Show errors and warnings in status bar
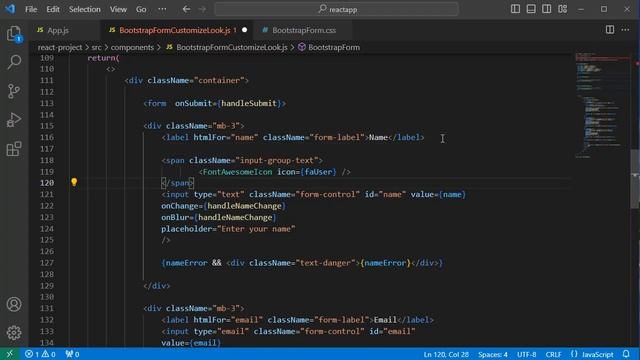640x360 pixels. coord(40,354)
